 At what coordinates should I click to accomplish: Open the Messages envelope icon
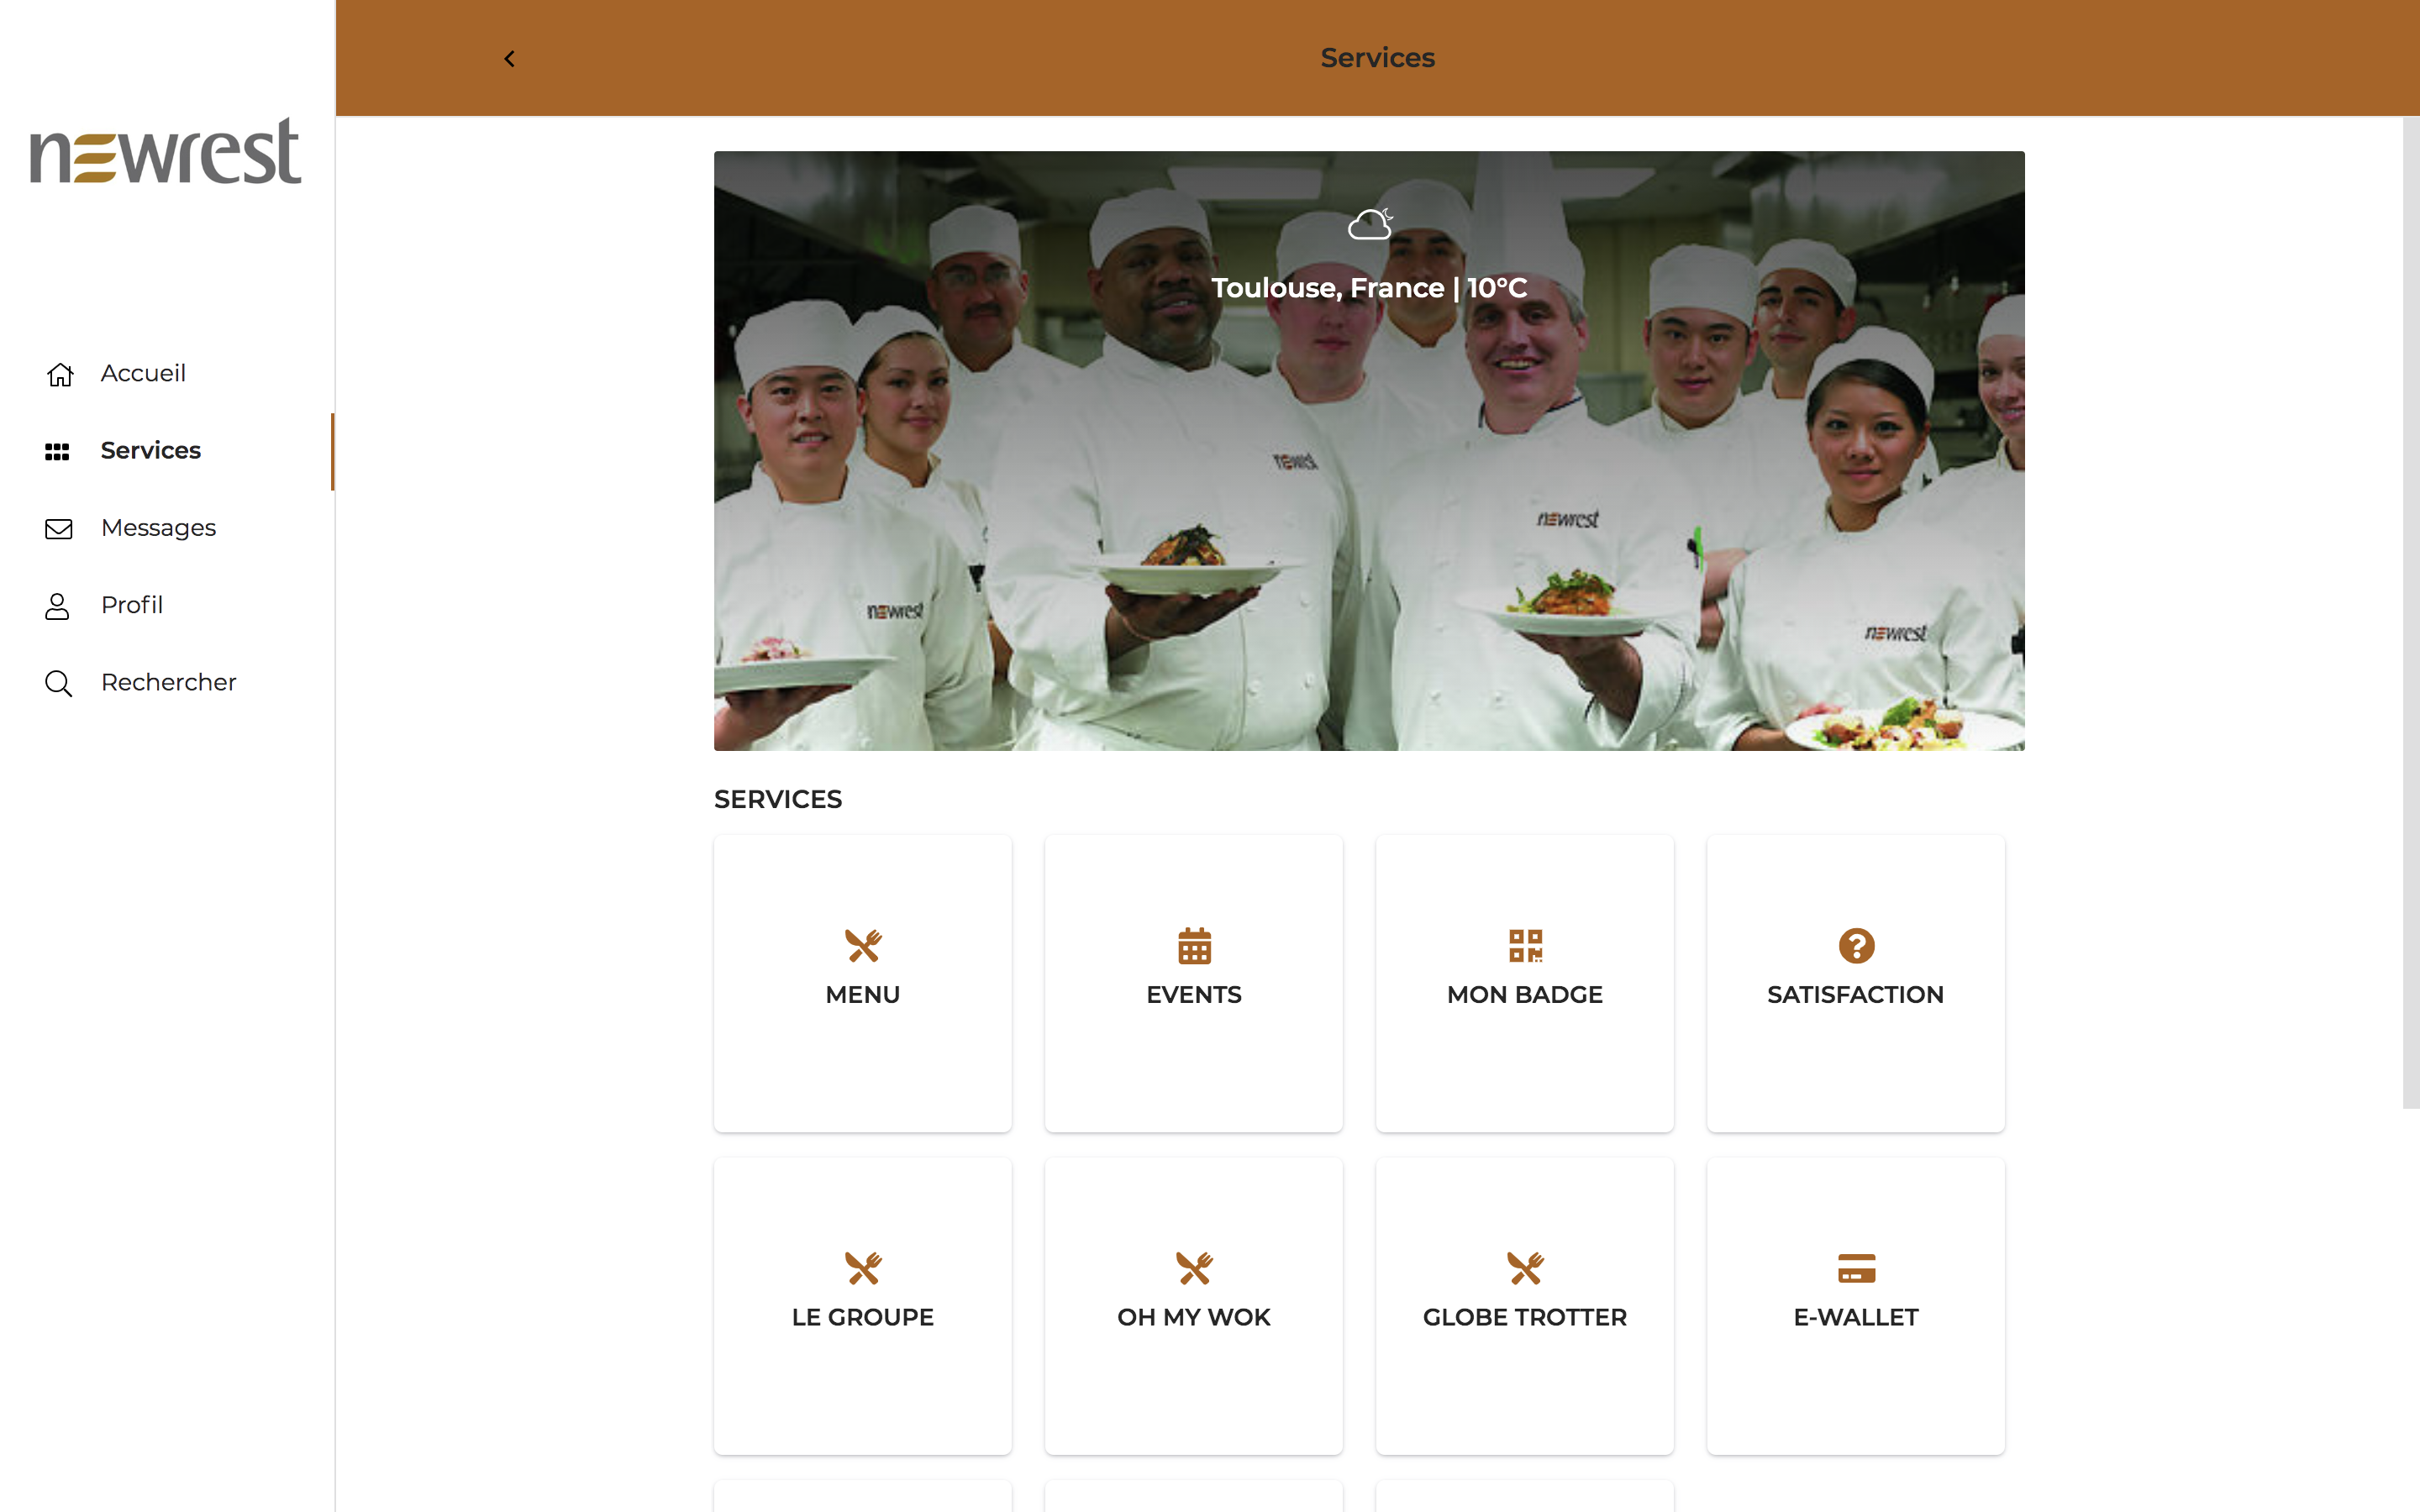[59, 529]
